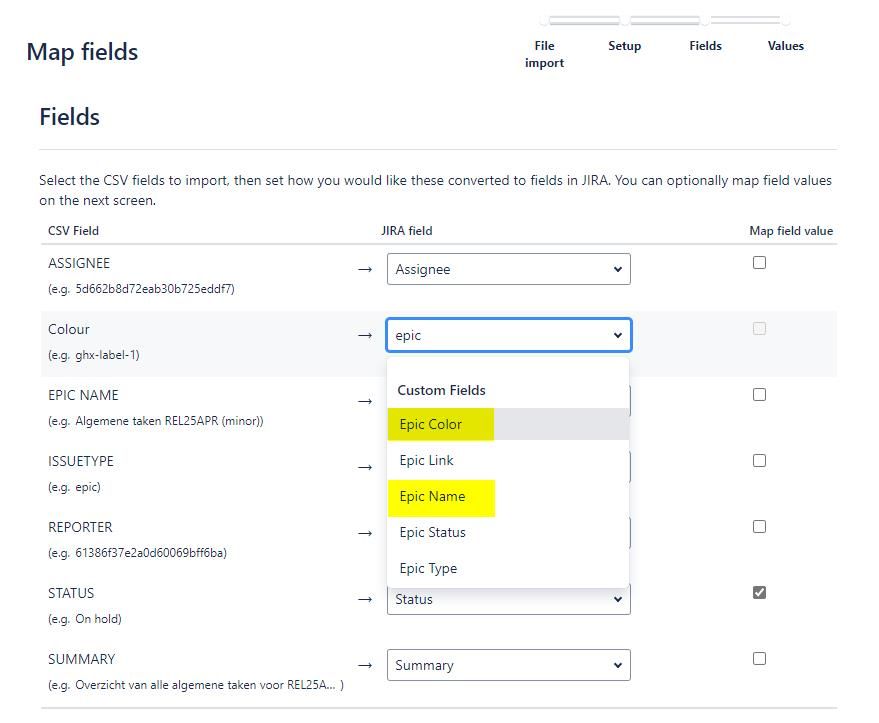The height and width of the screenshot is (723, 879).
Task: Click the JIRA field column header
Action: pyautogui.click(x=407, y=231)
